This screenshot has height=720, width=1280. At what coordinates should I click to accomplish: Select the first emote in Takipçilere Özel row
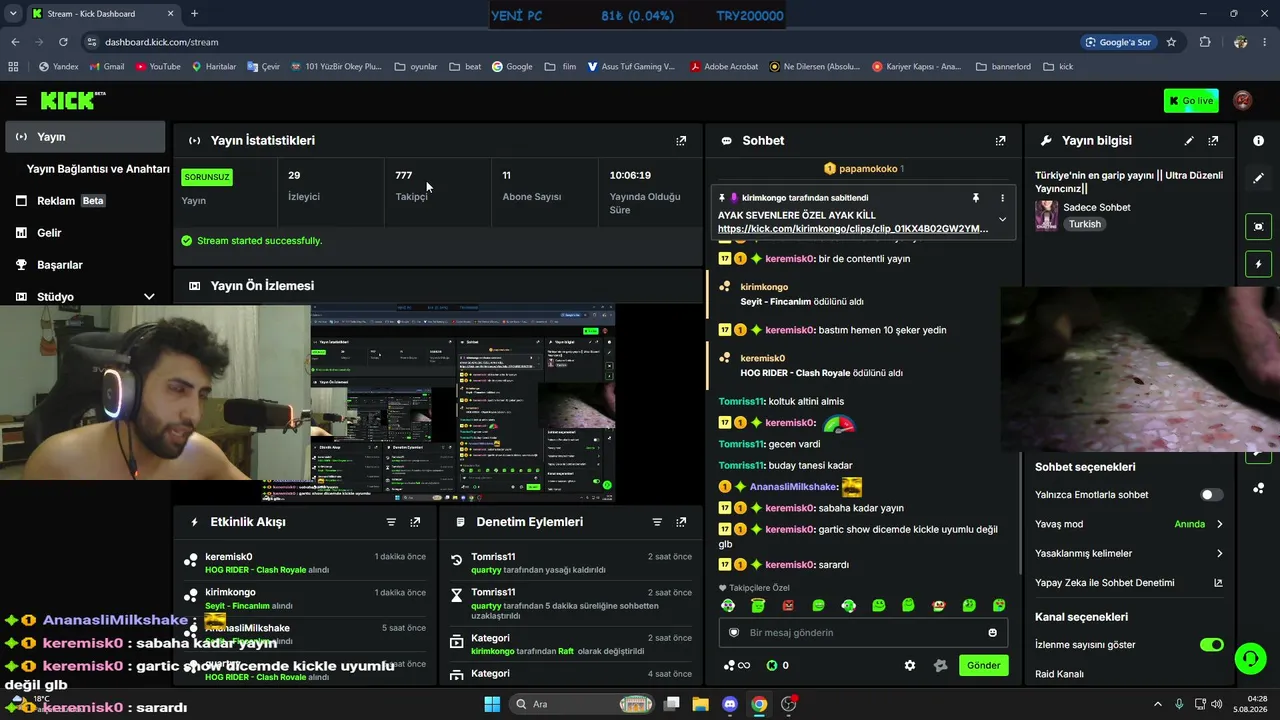click(x=728, y=605)
